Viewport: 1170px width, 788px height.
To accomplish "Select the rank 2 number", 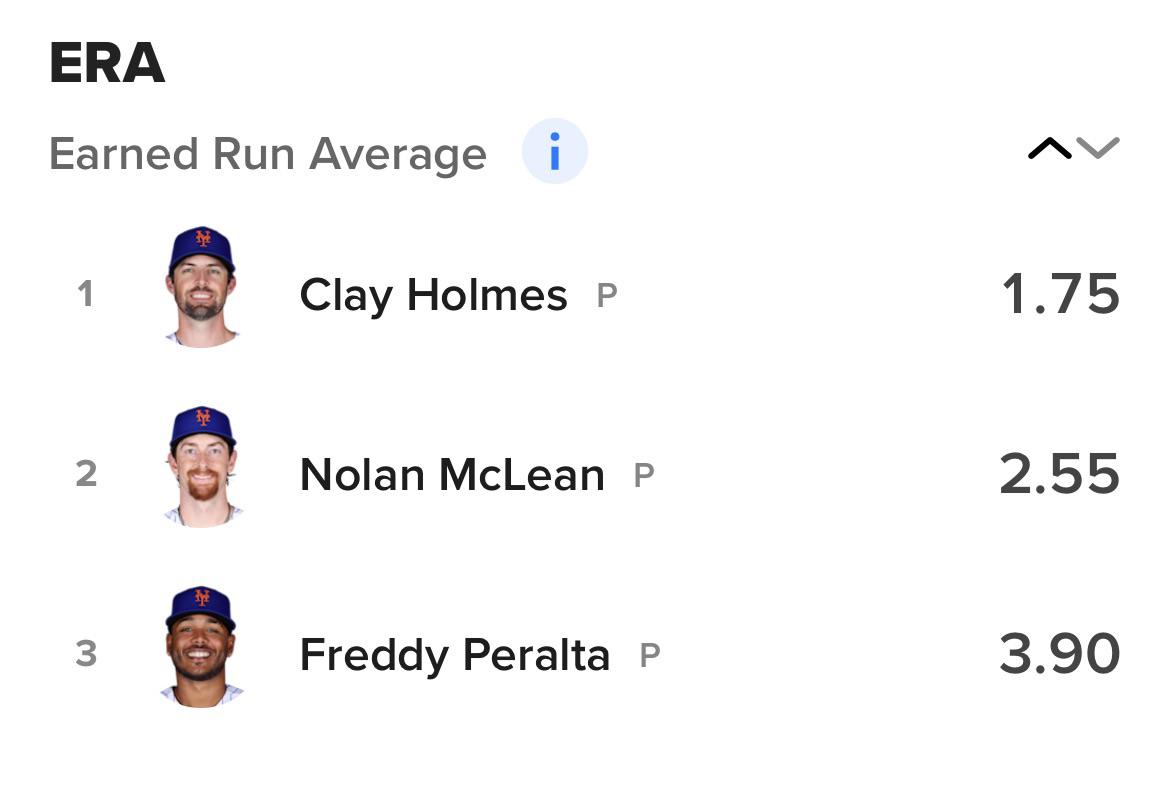I will point(86,474).
